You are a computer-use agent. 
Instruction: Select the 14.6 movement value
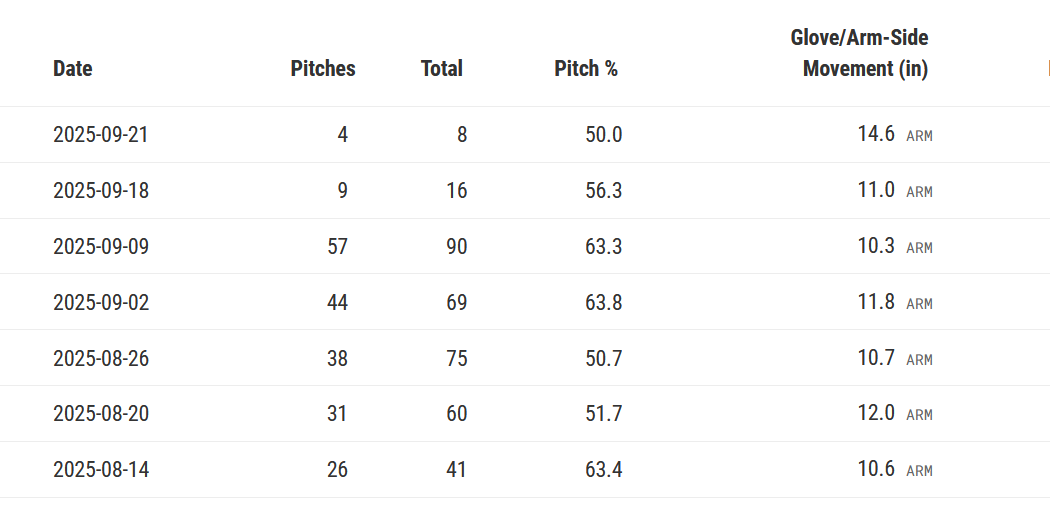[x=876, y=134]
